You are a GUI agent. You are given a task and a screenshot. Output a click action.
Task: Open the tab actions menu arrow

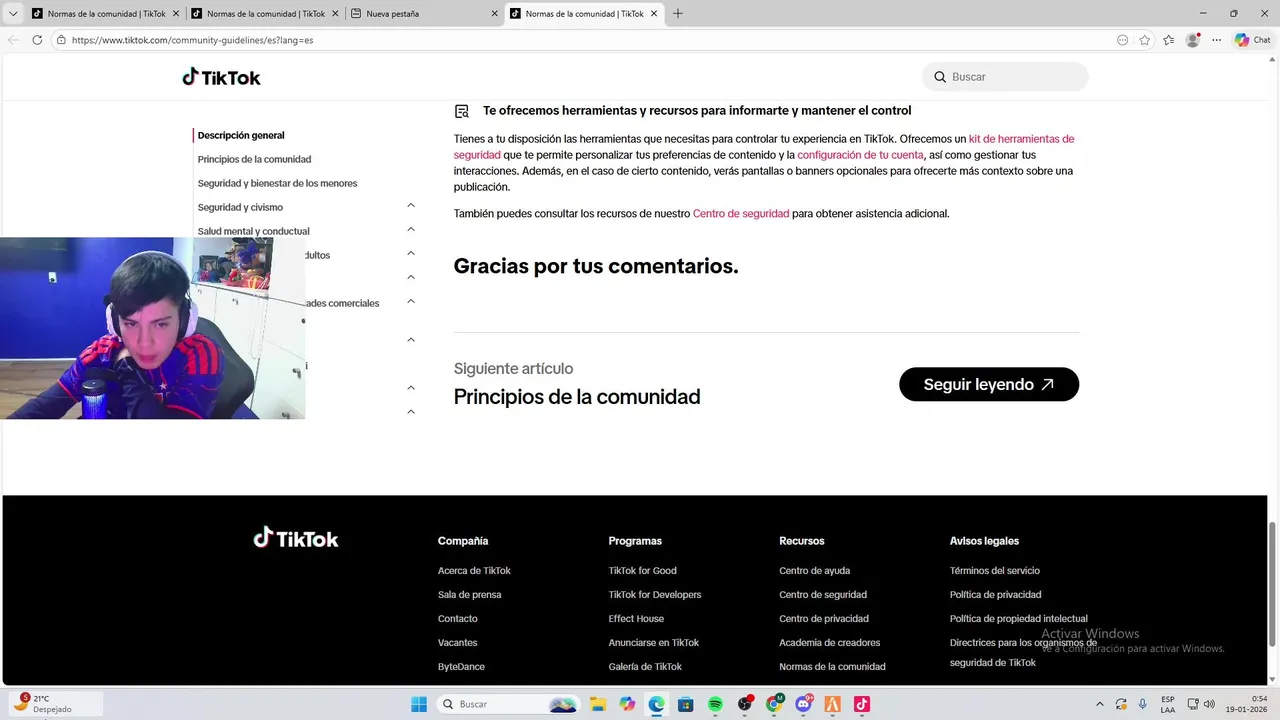tap(14, 14)
